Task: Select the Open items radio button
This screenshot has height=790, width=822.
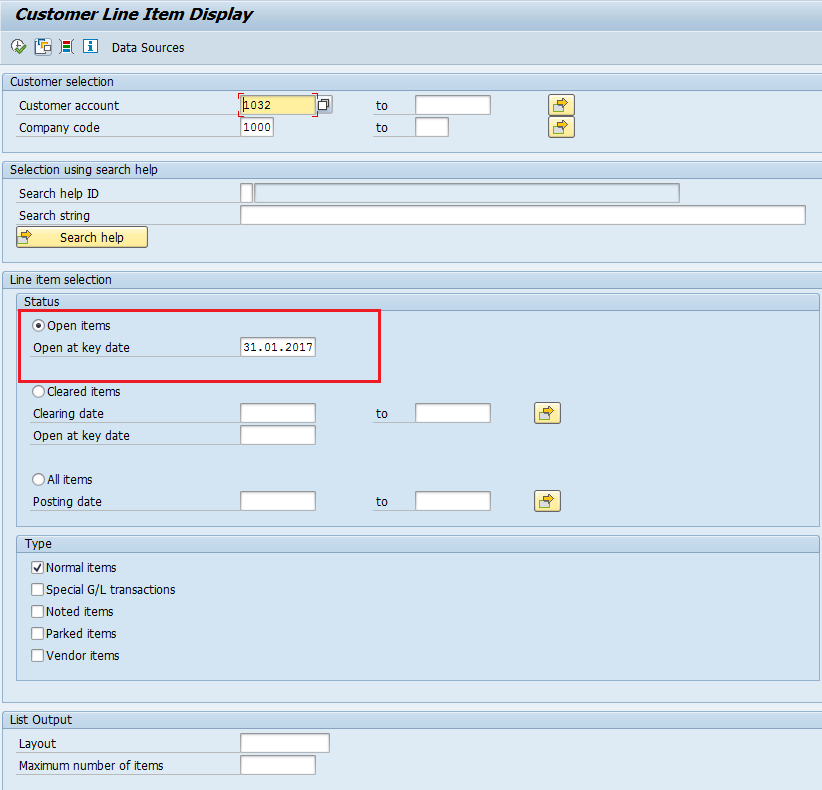Action: click(x=38, y=326)
